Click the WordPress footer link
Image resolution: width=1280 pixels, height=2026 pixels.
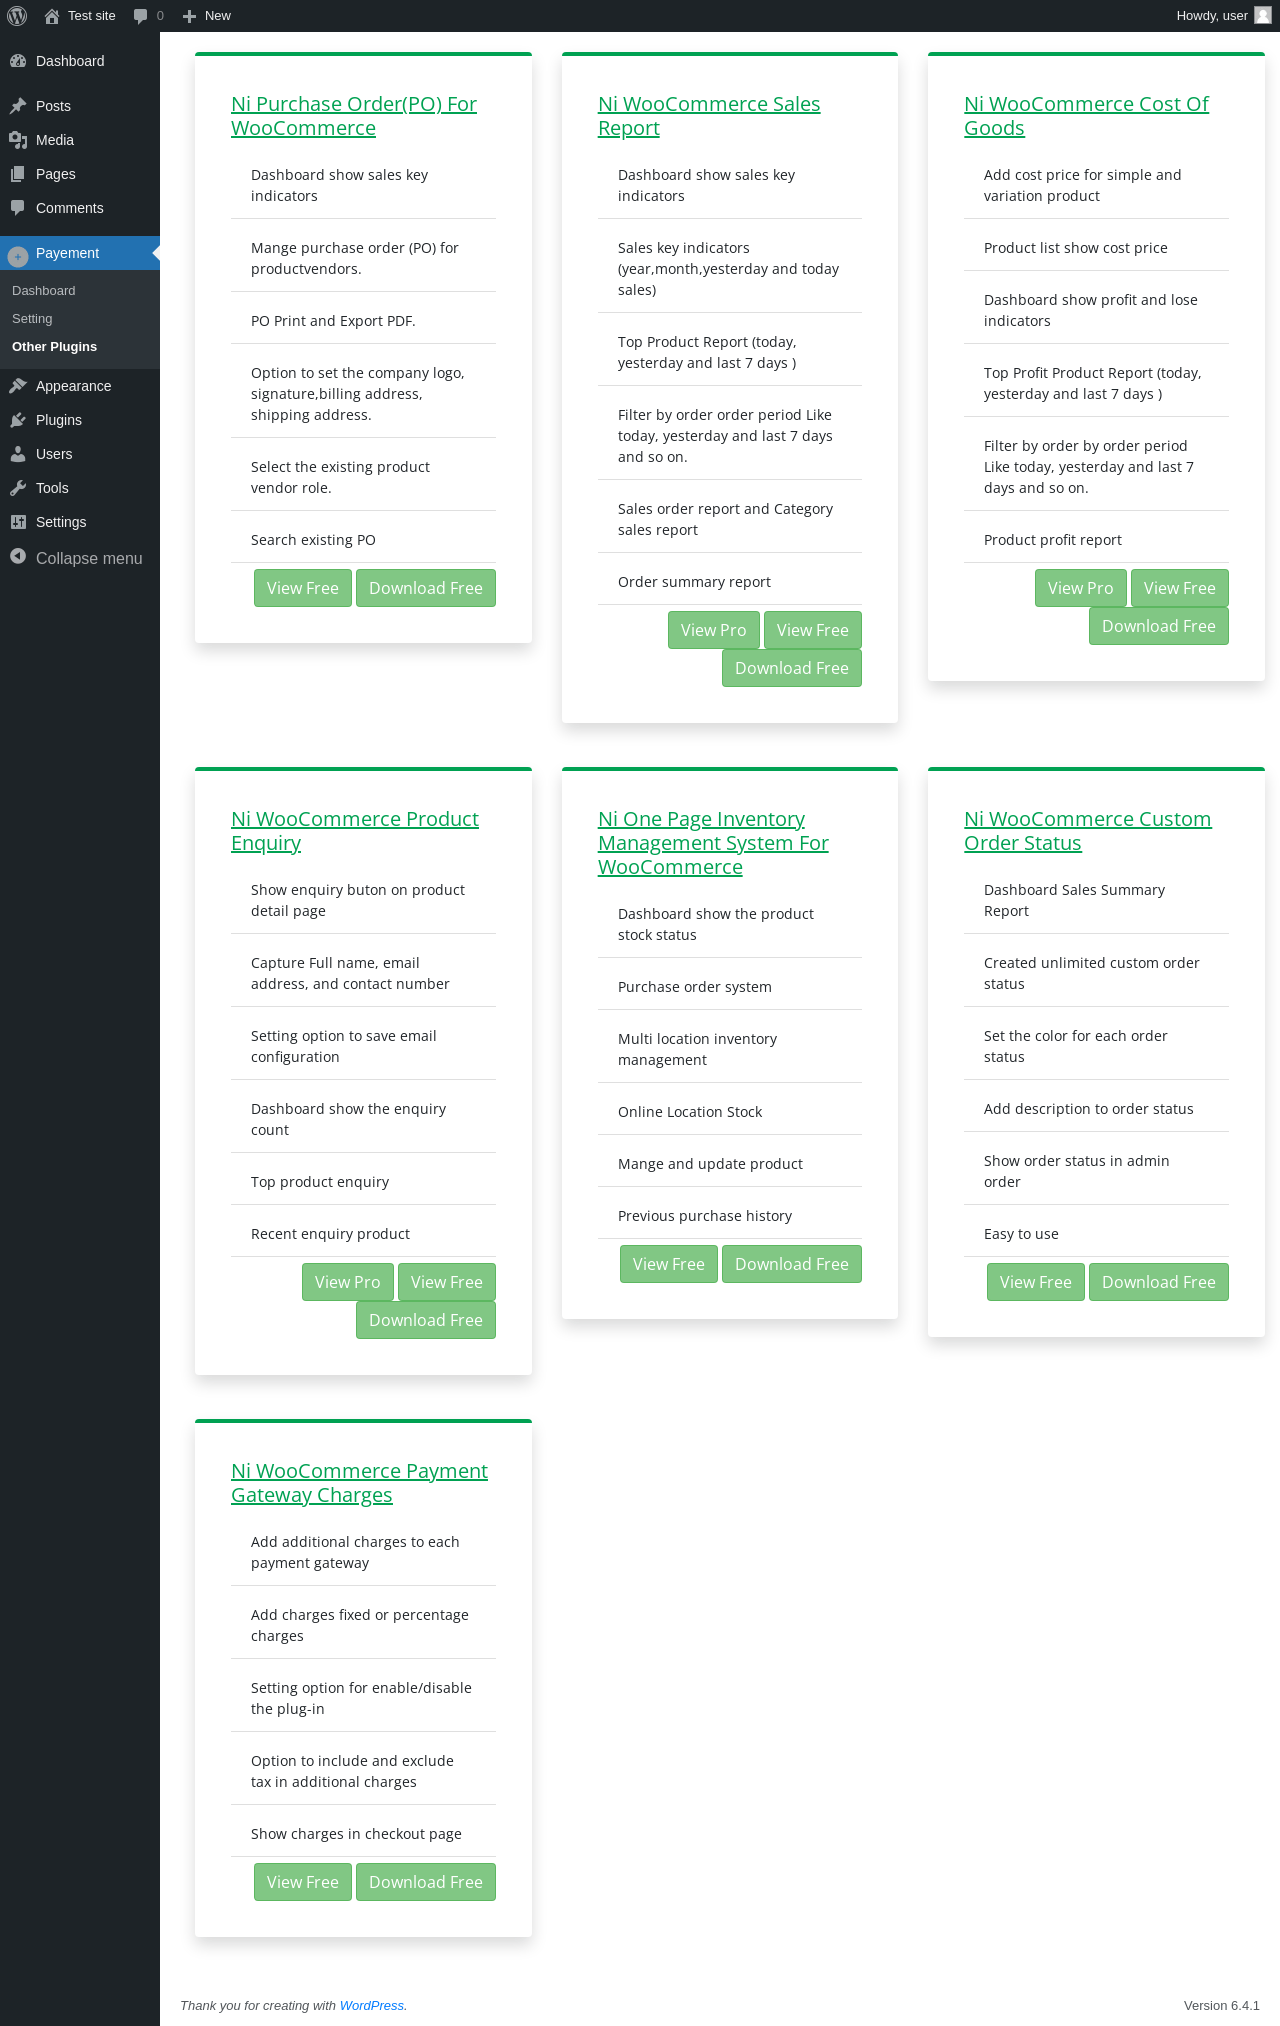pos(372,2005)
